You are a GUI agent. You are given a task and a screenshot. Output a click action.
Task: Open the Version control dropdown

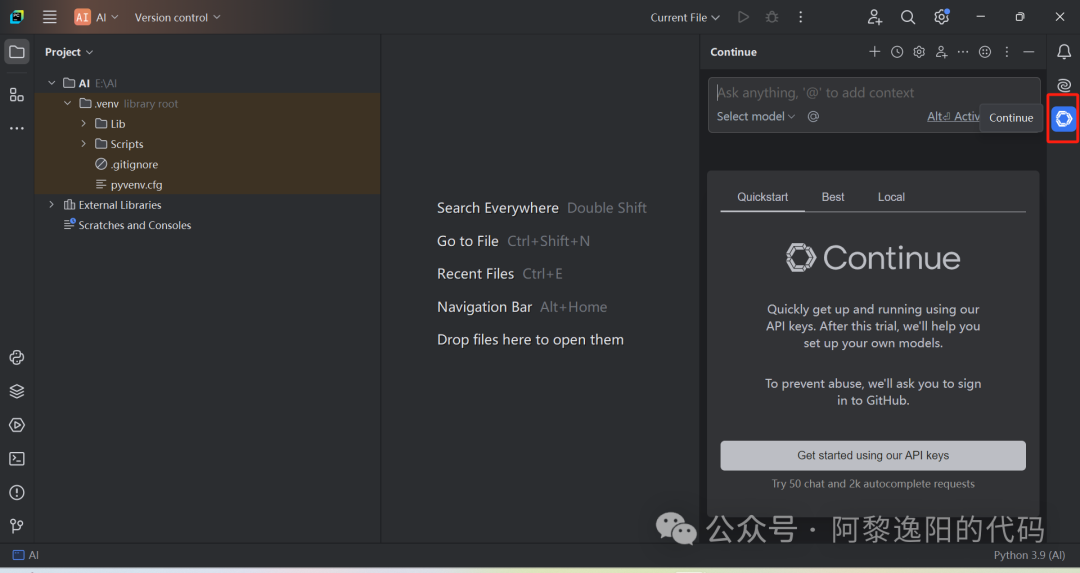point(177,17)
